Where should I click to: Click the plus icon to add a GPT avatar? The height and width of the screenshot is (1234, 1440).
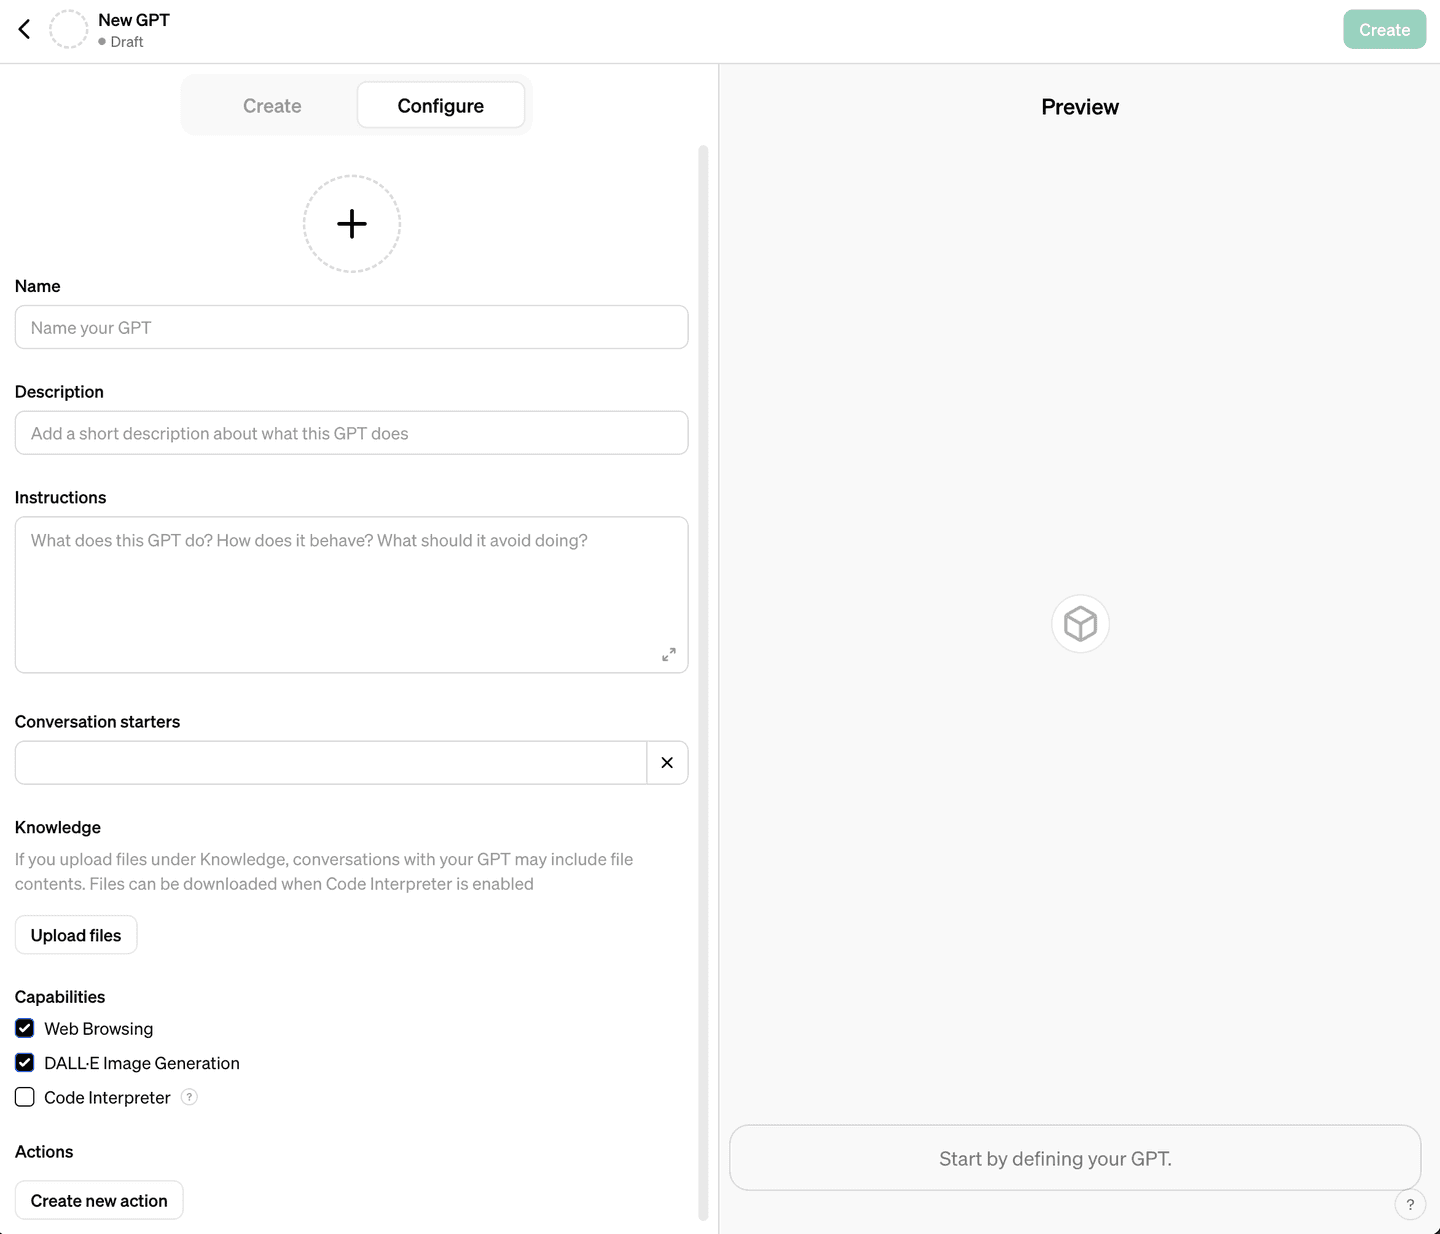tap(351, 223)
